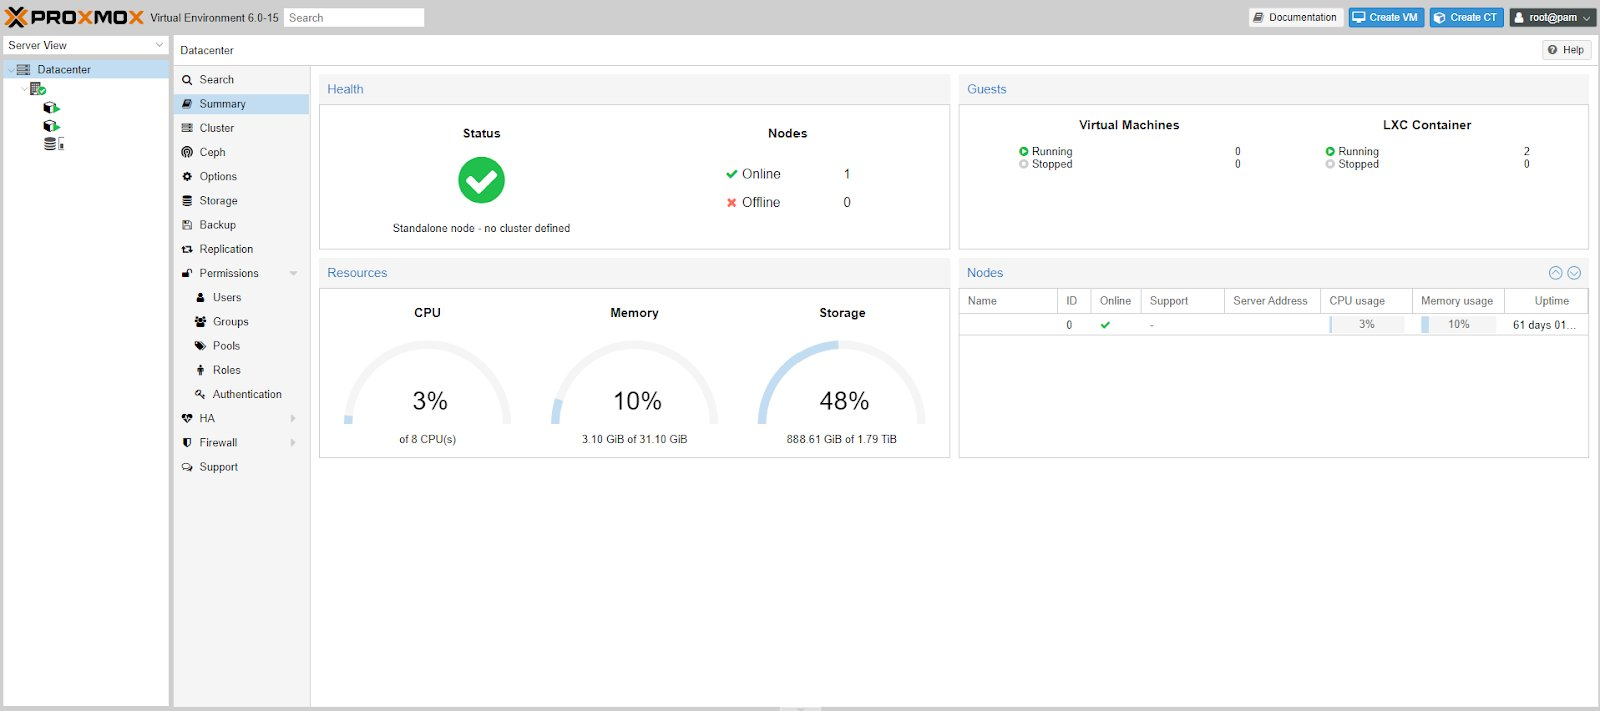Sort by the ID column header

click(1074, 301)
